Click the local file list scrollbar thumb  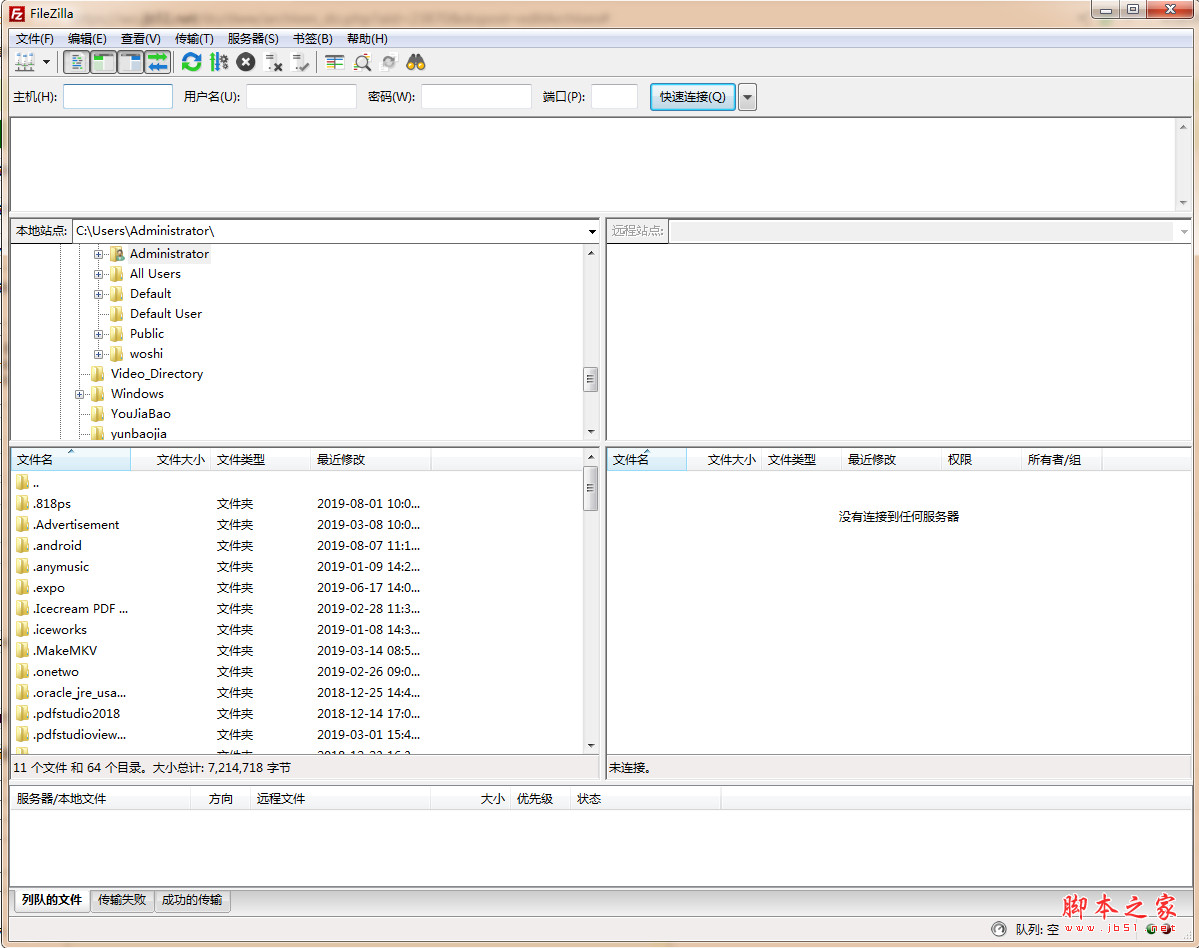[x=590, y=488]
